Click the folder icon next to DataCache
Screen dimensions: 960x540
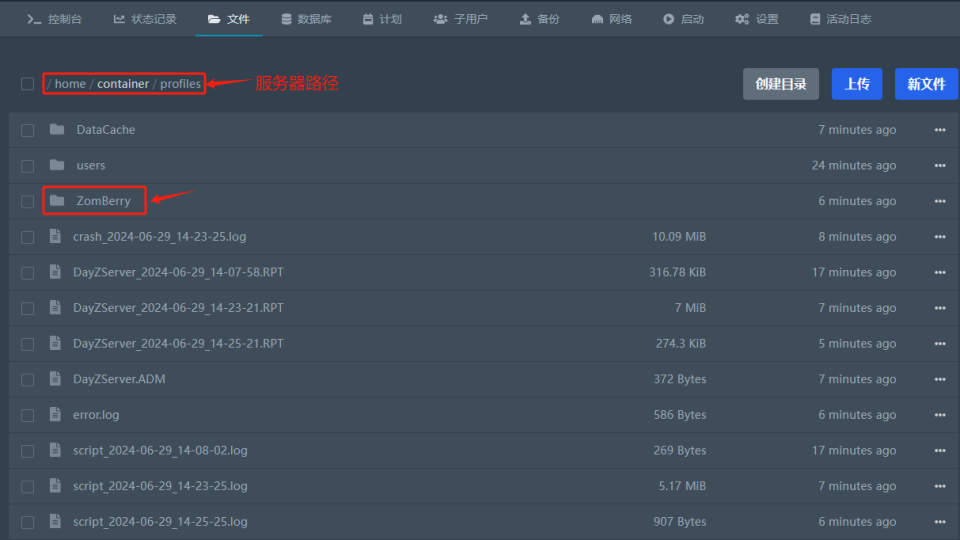click(57, 130)
